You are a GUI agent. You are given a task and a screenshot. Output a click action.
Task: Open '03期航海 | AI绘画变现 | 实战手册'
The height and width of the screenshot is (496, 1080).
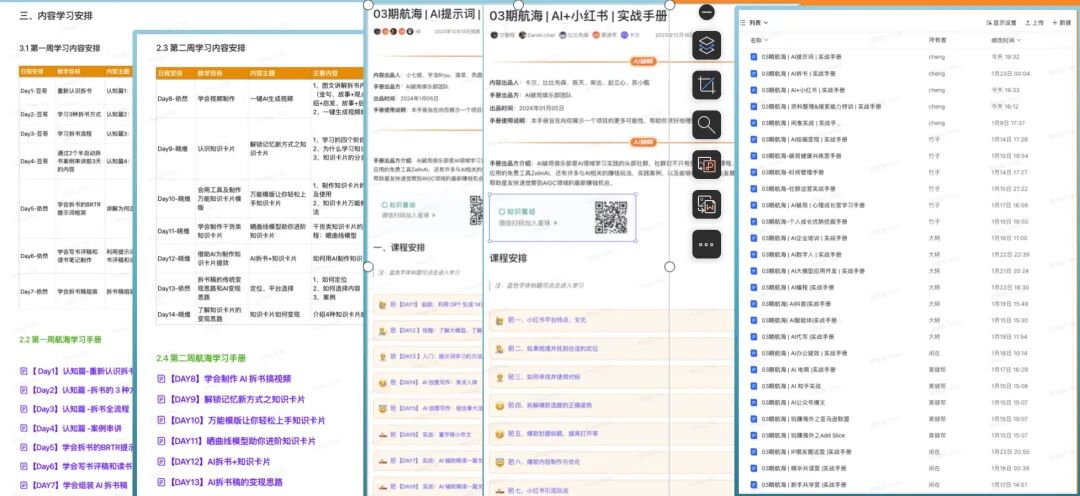804,139
